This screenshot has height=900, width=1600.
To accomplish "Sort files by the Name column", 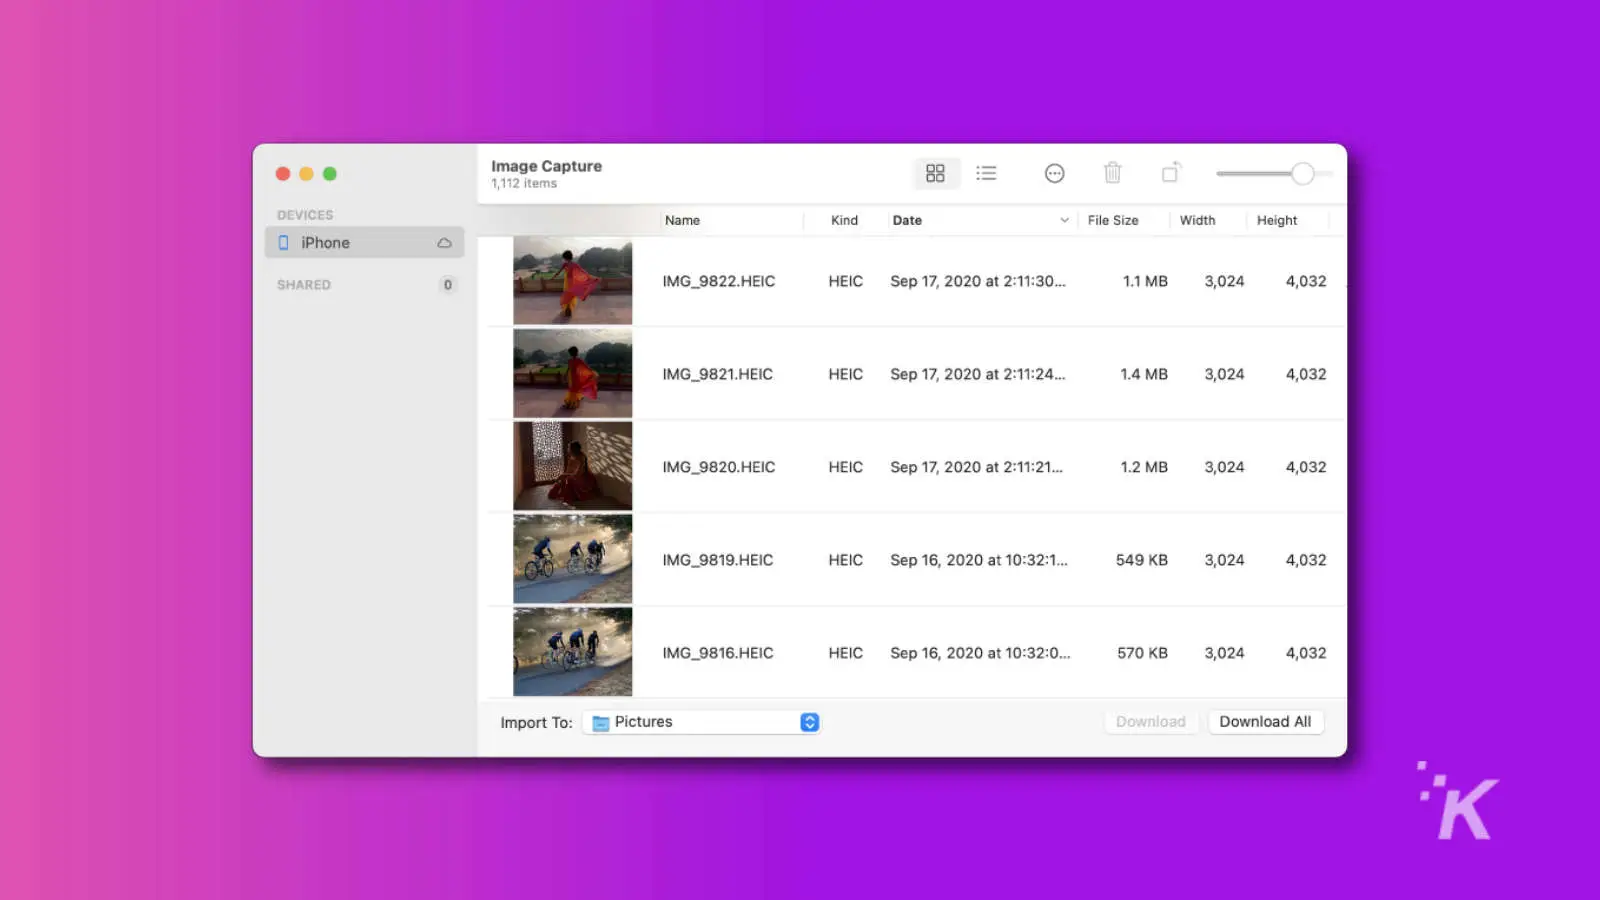I will click(682, 220).
